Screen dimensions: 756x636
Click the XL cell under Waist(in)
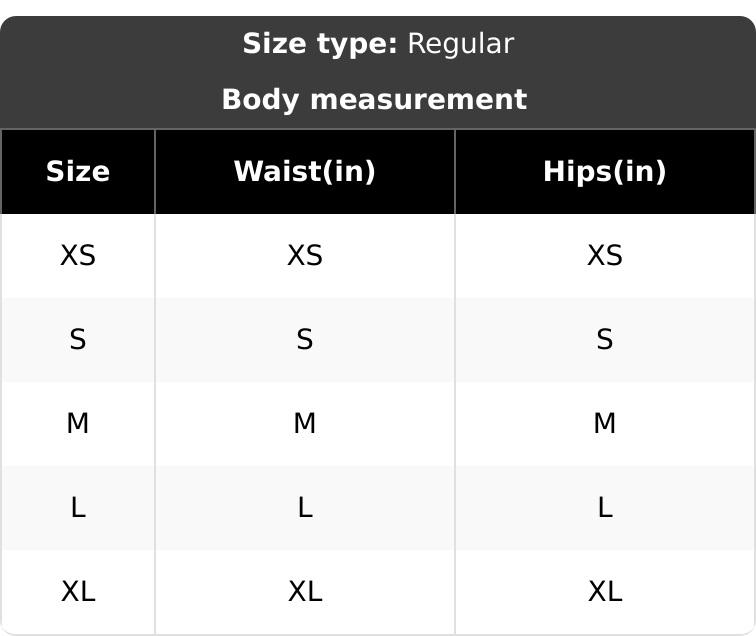pos(305,592)
